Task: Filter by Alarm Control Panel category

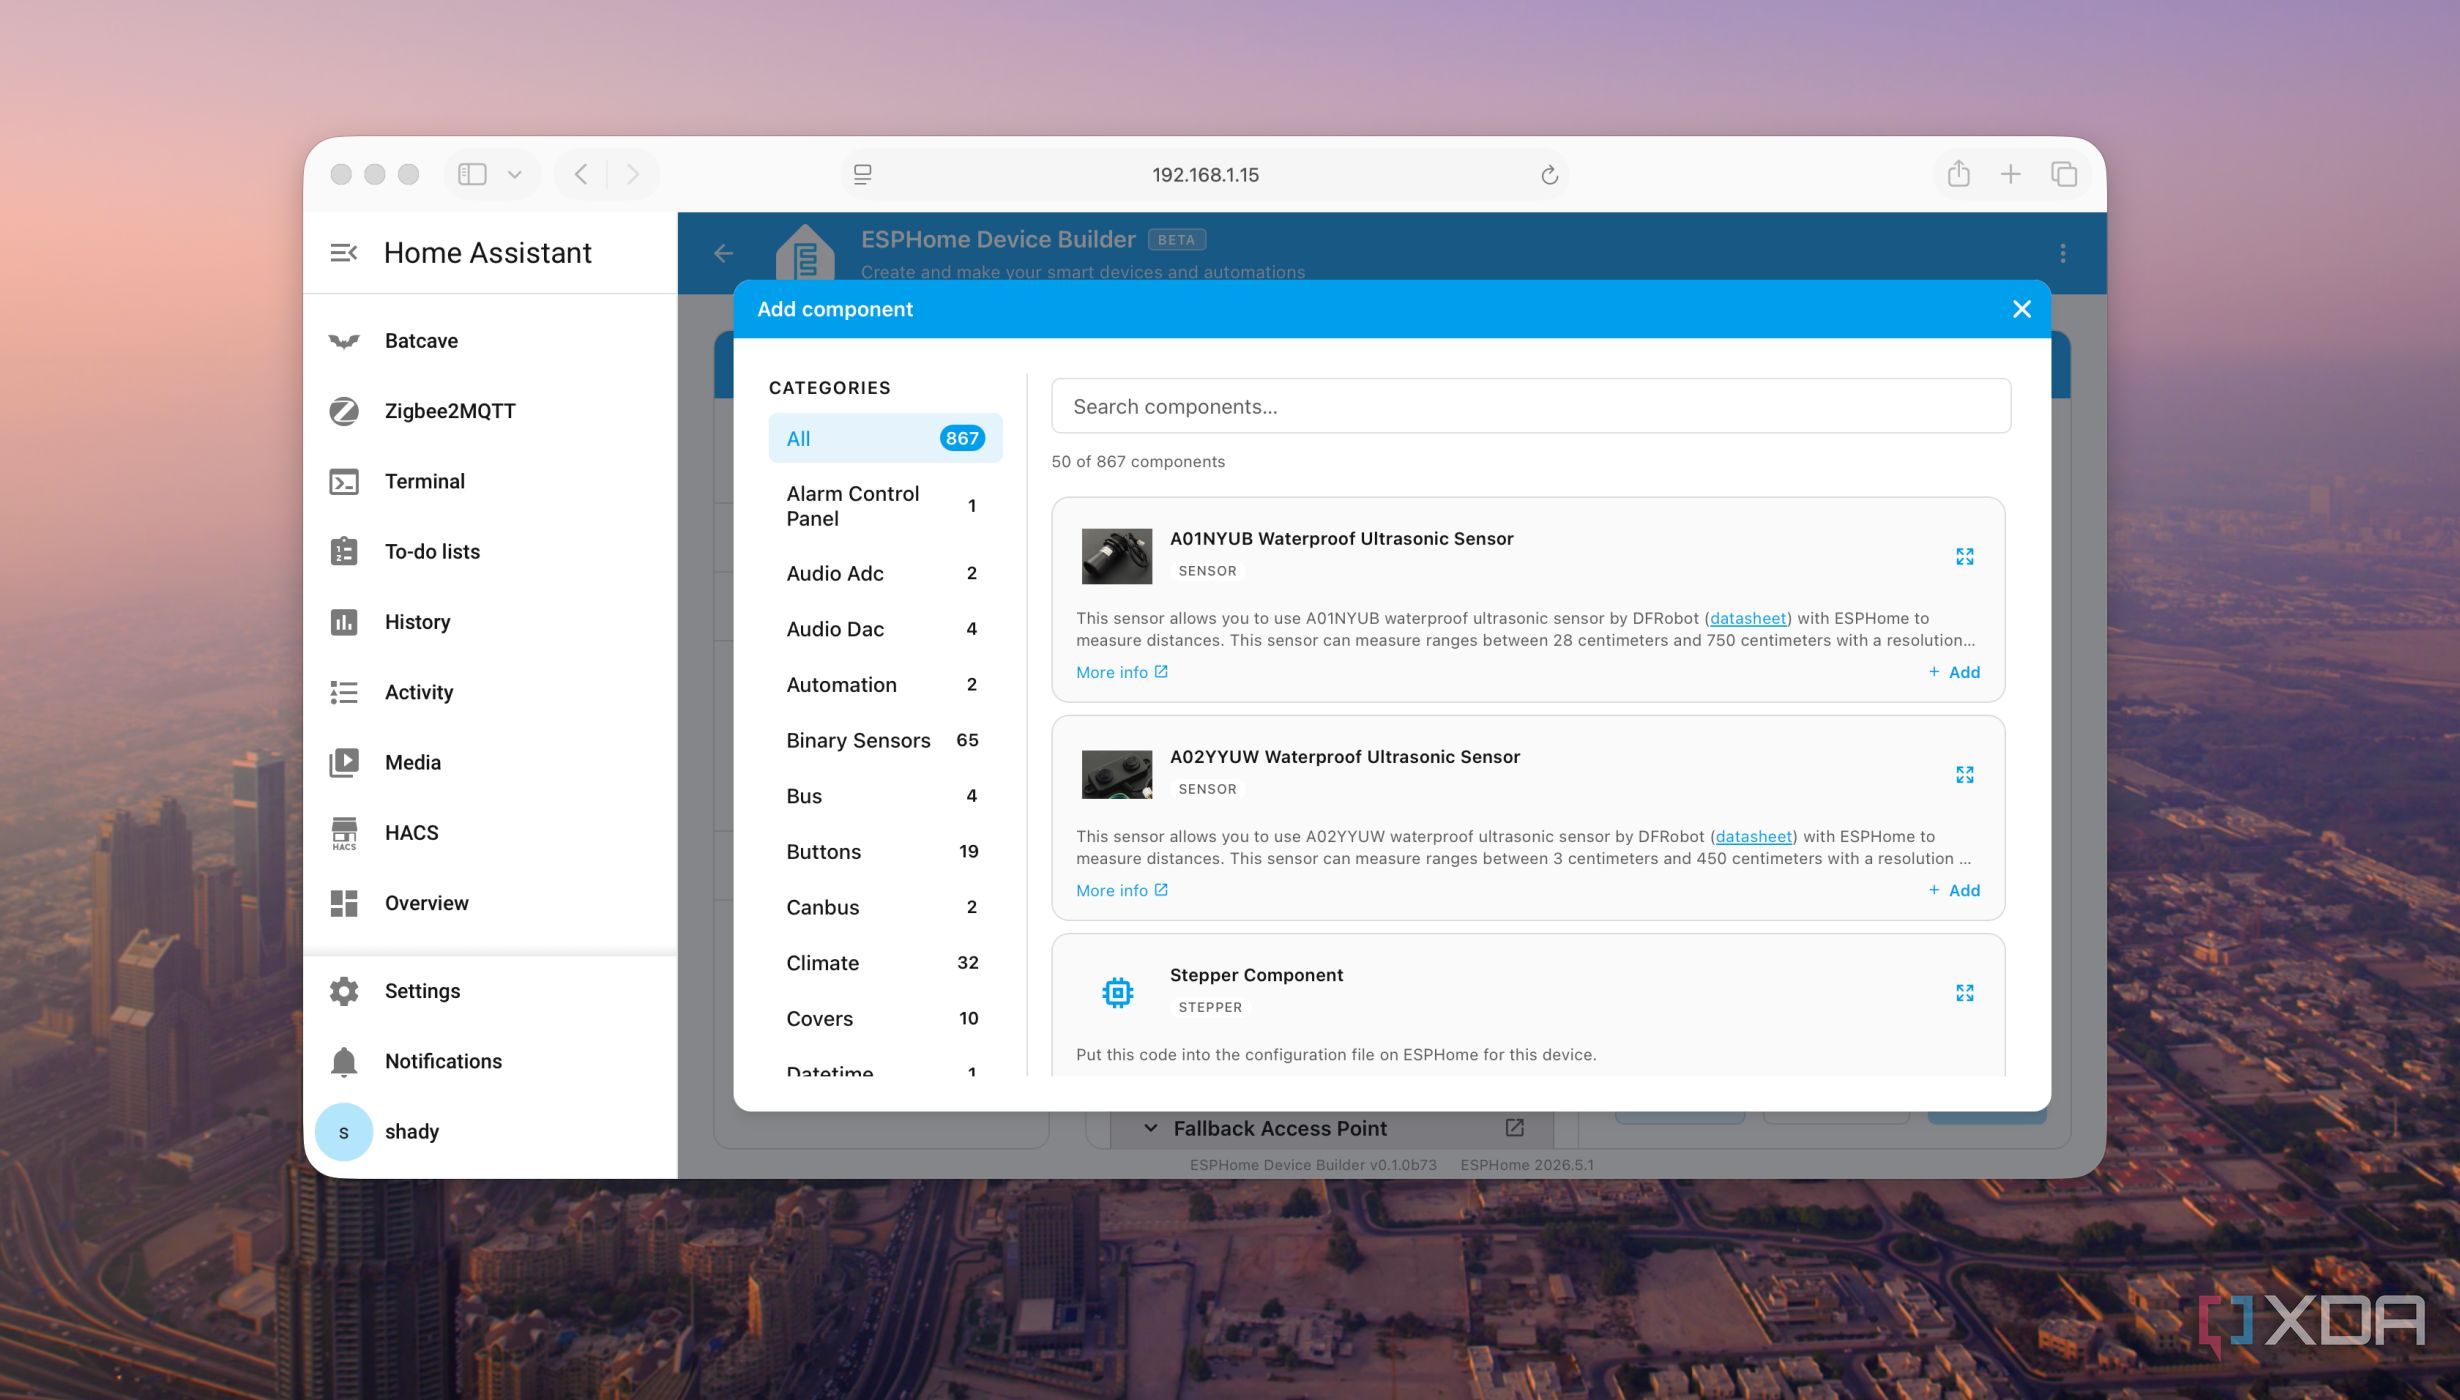Action: pos(885,506)
